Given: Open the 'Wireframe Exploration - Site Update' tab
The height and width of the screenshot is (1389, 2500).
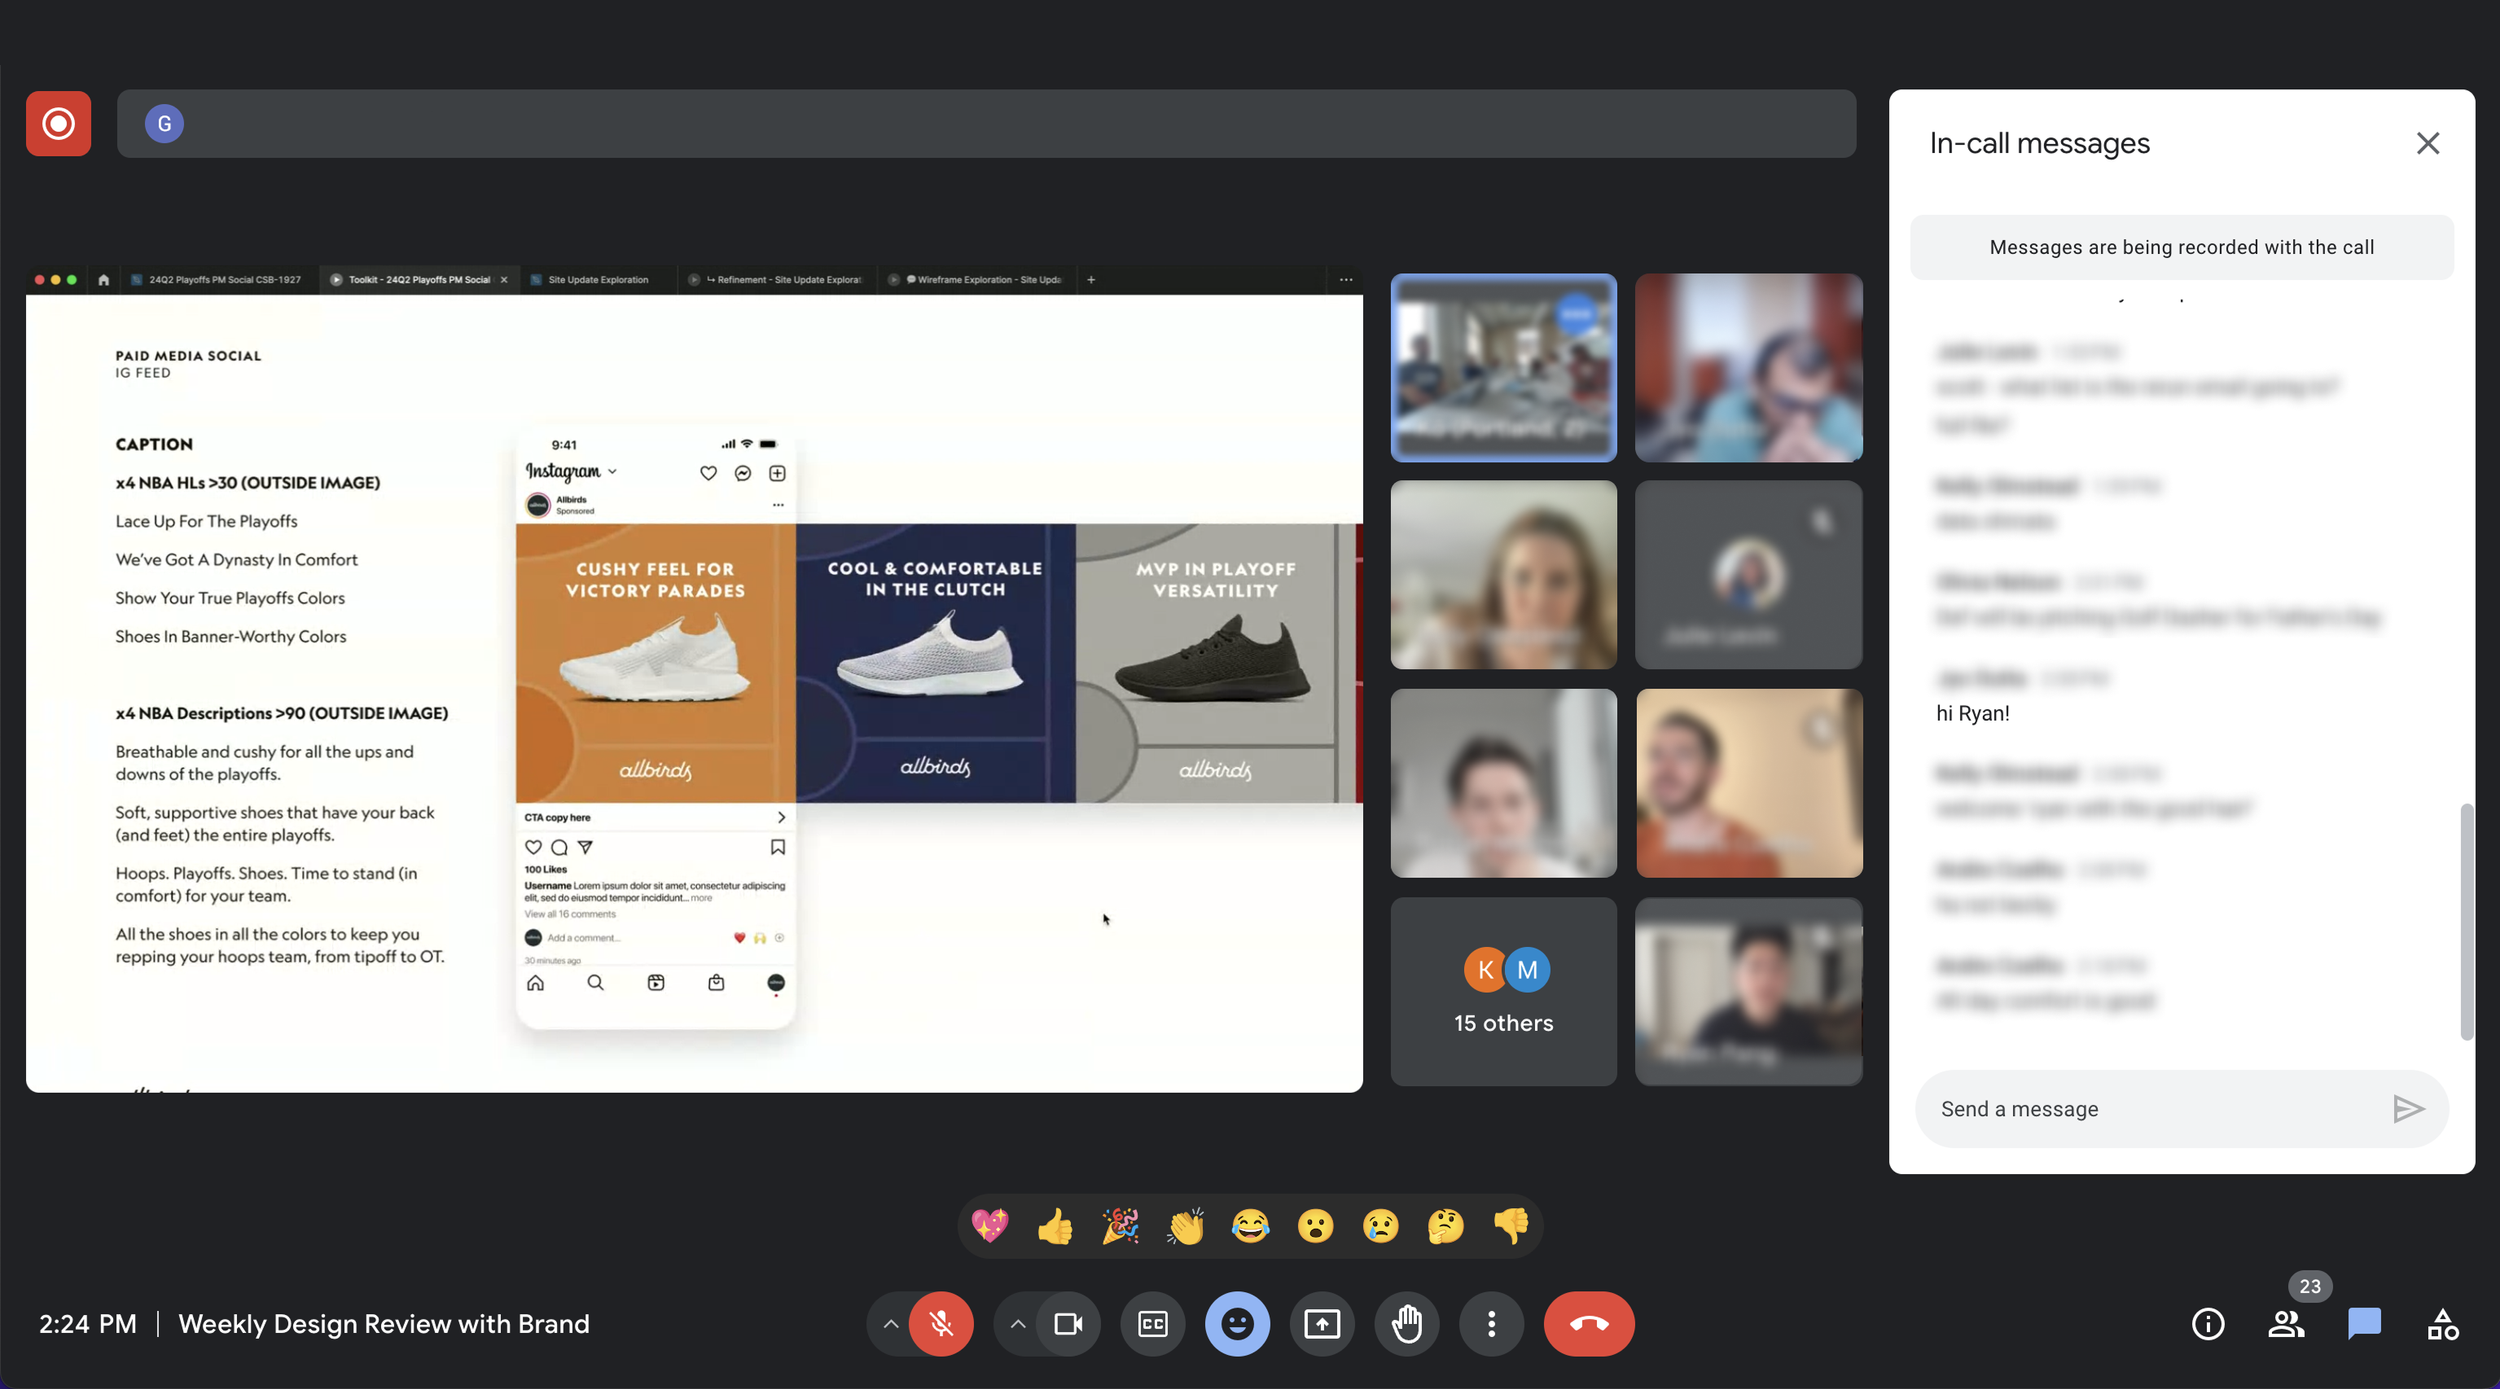Looking at the screenshot, I should tap(976, 280).
